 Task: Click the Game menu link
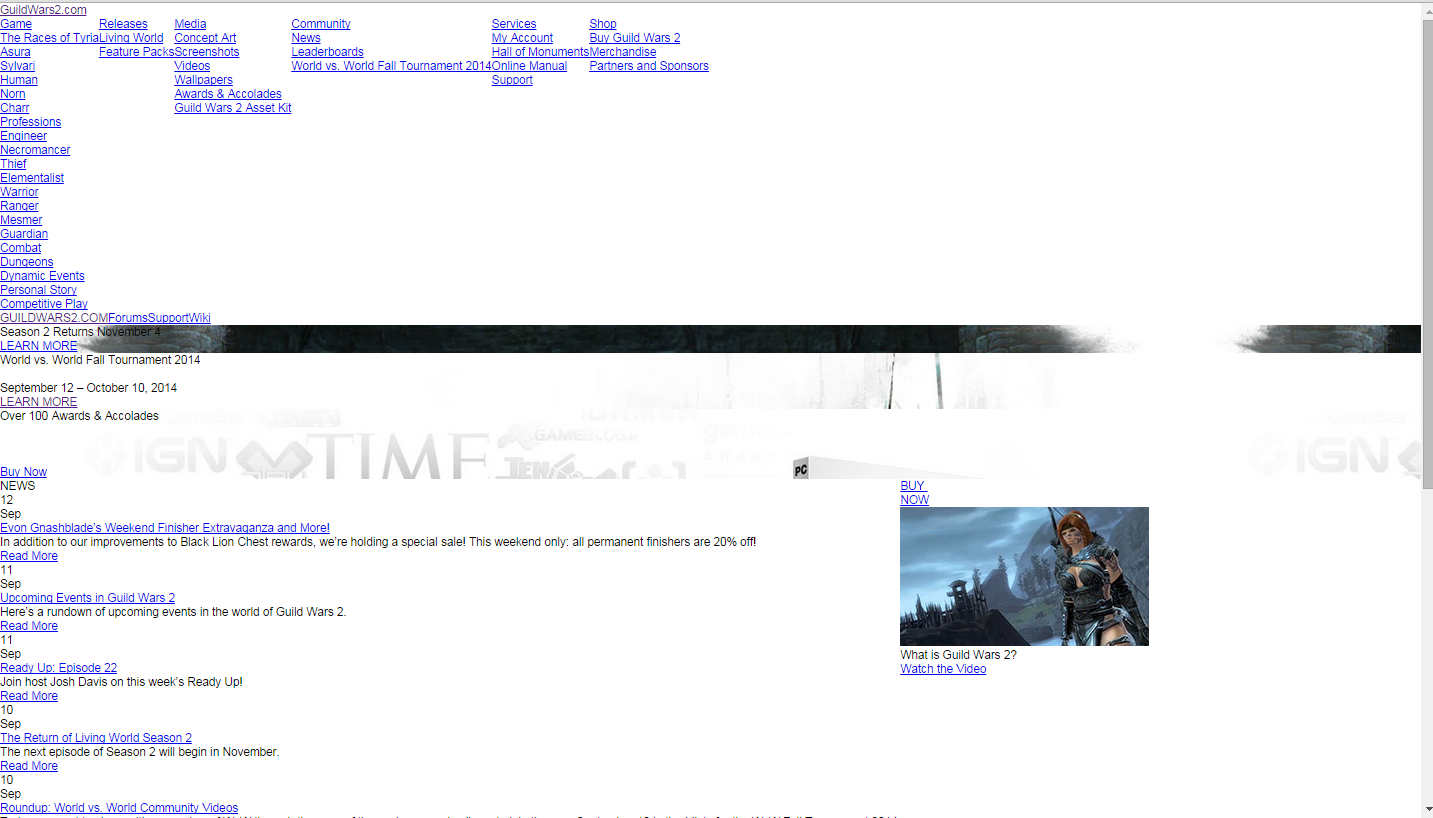tap(16, 24)
